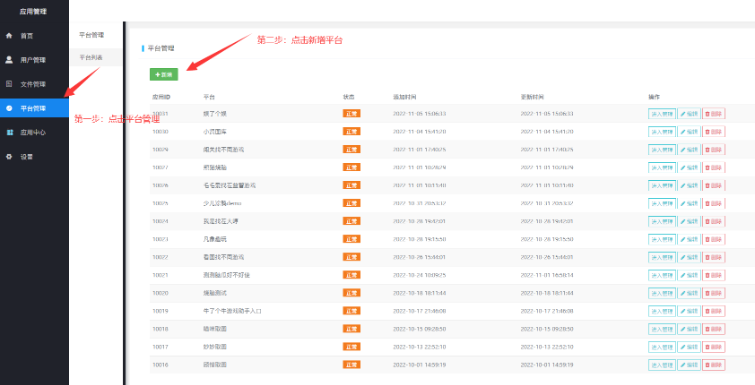
Task: Edit the platform with ID 10021
Action: [x=689, y=275]
